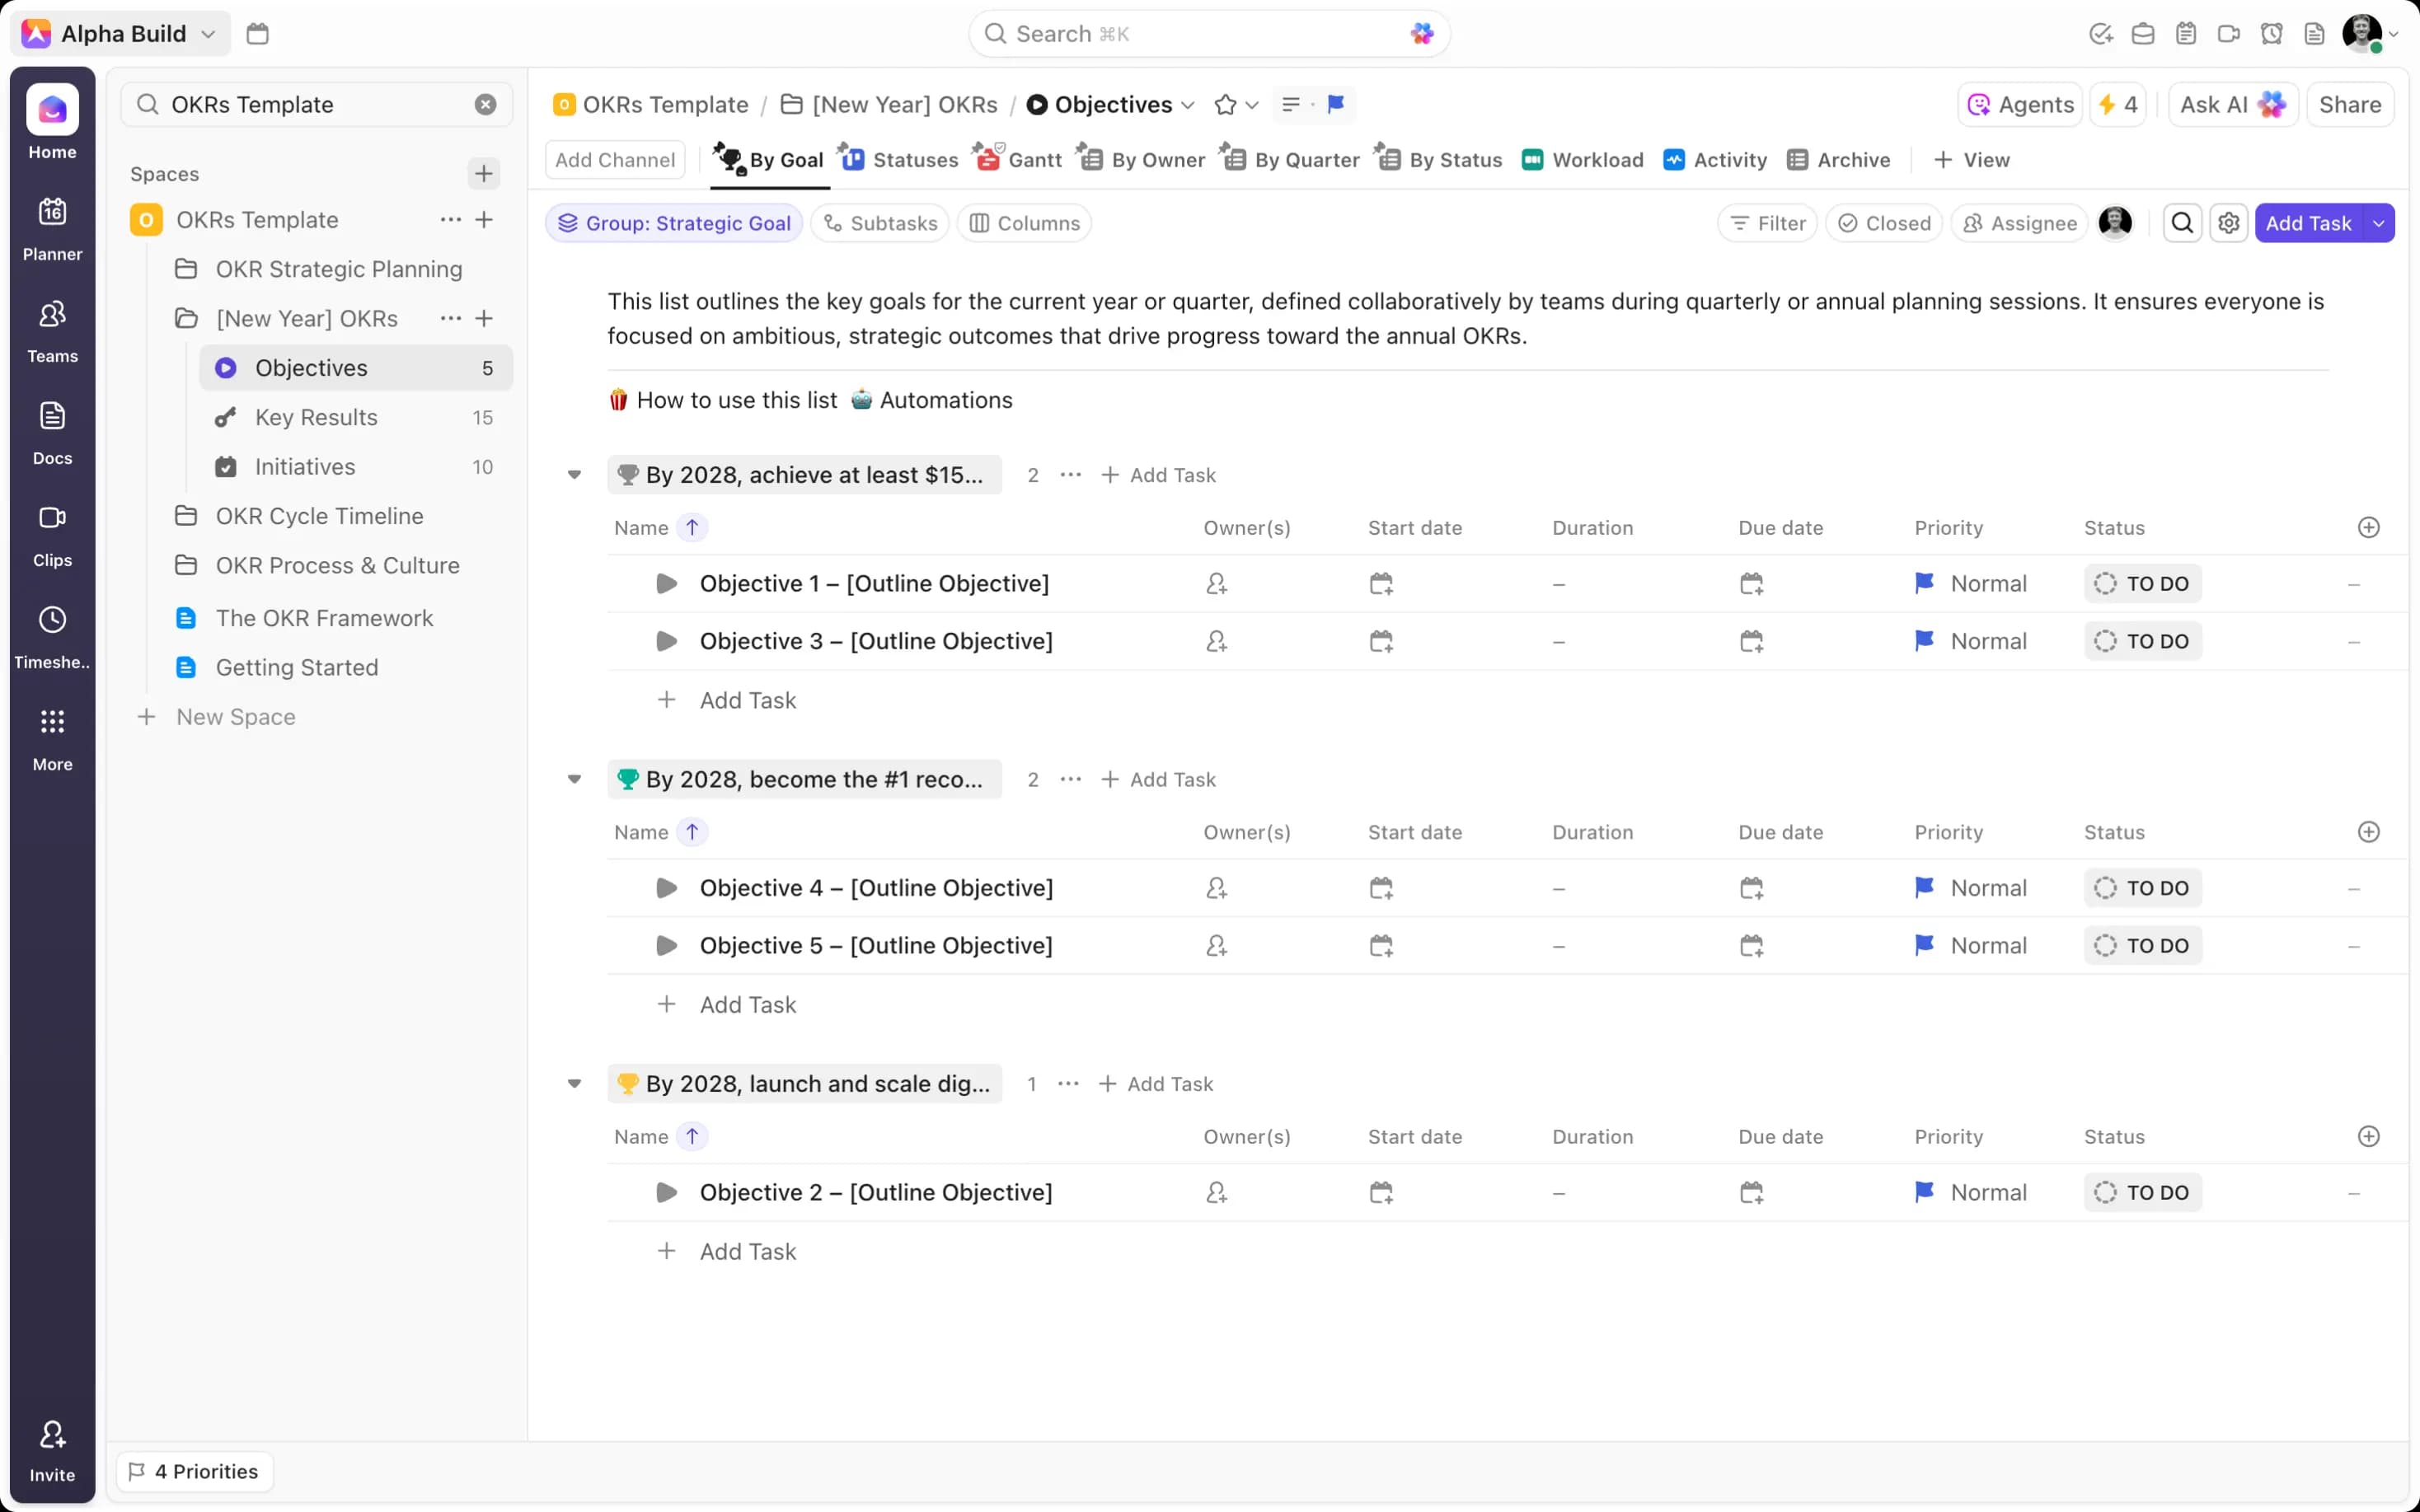2420x1512 pixels.
Task: Create a new task from top bar checkmark icon
Action: (2101, 33)
